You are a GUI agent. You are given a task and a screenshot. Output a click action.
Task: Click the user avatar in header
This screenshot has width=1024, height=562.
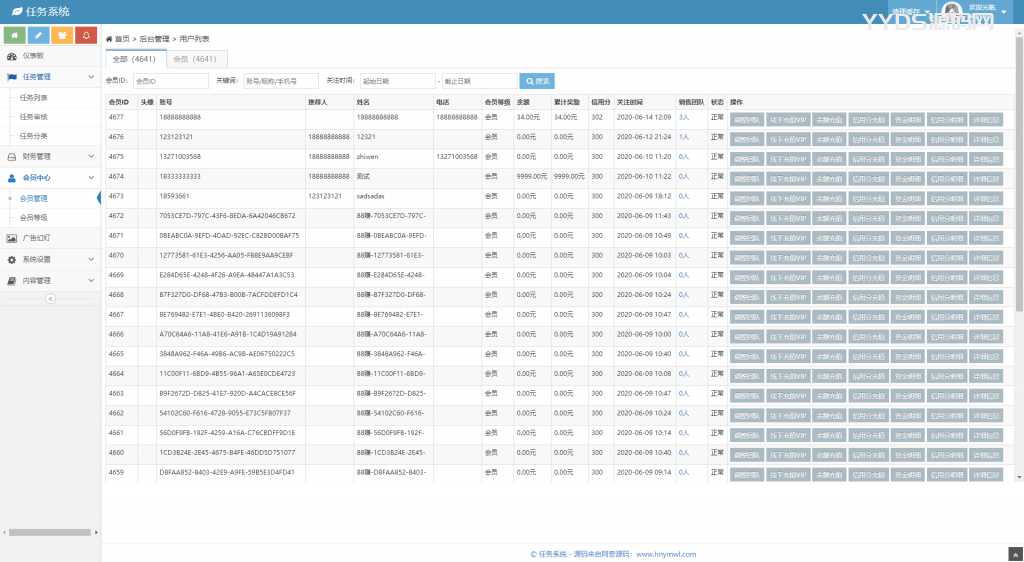[951, 11]
